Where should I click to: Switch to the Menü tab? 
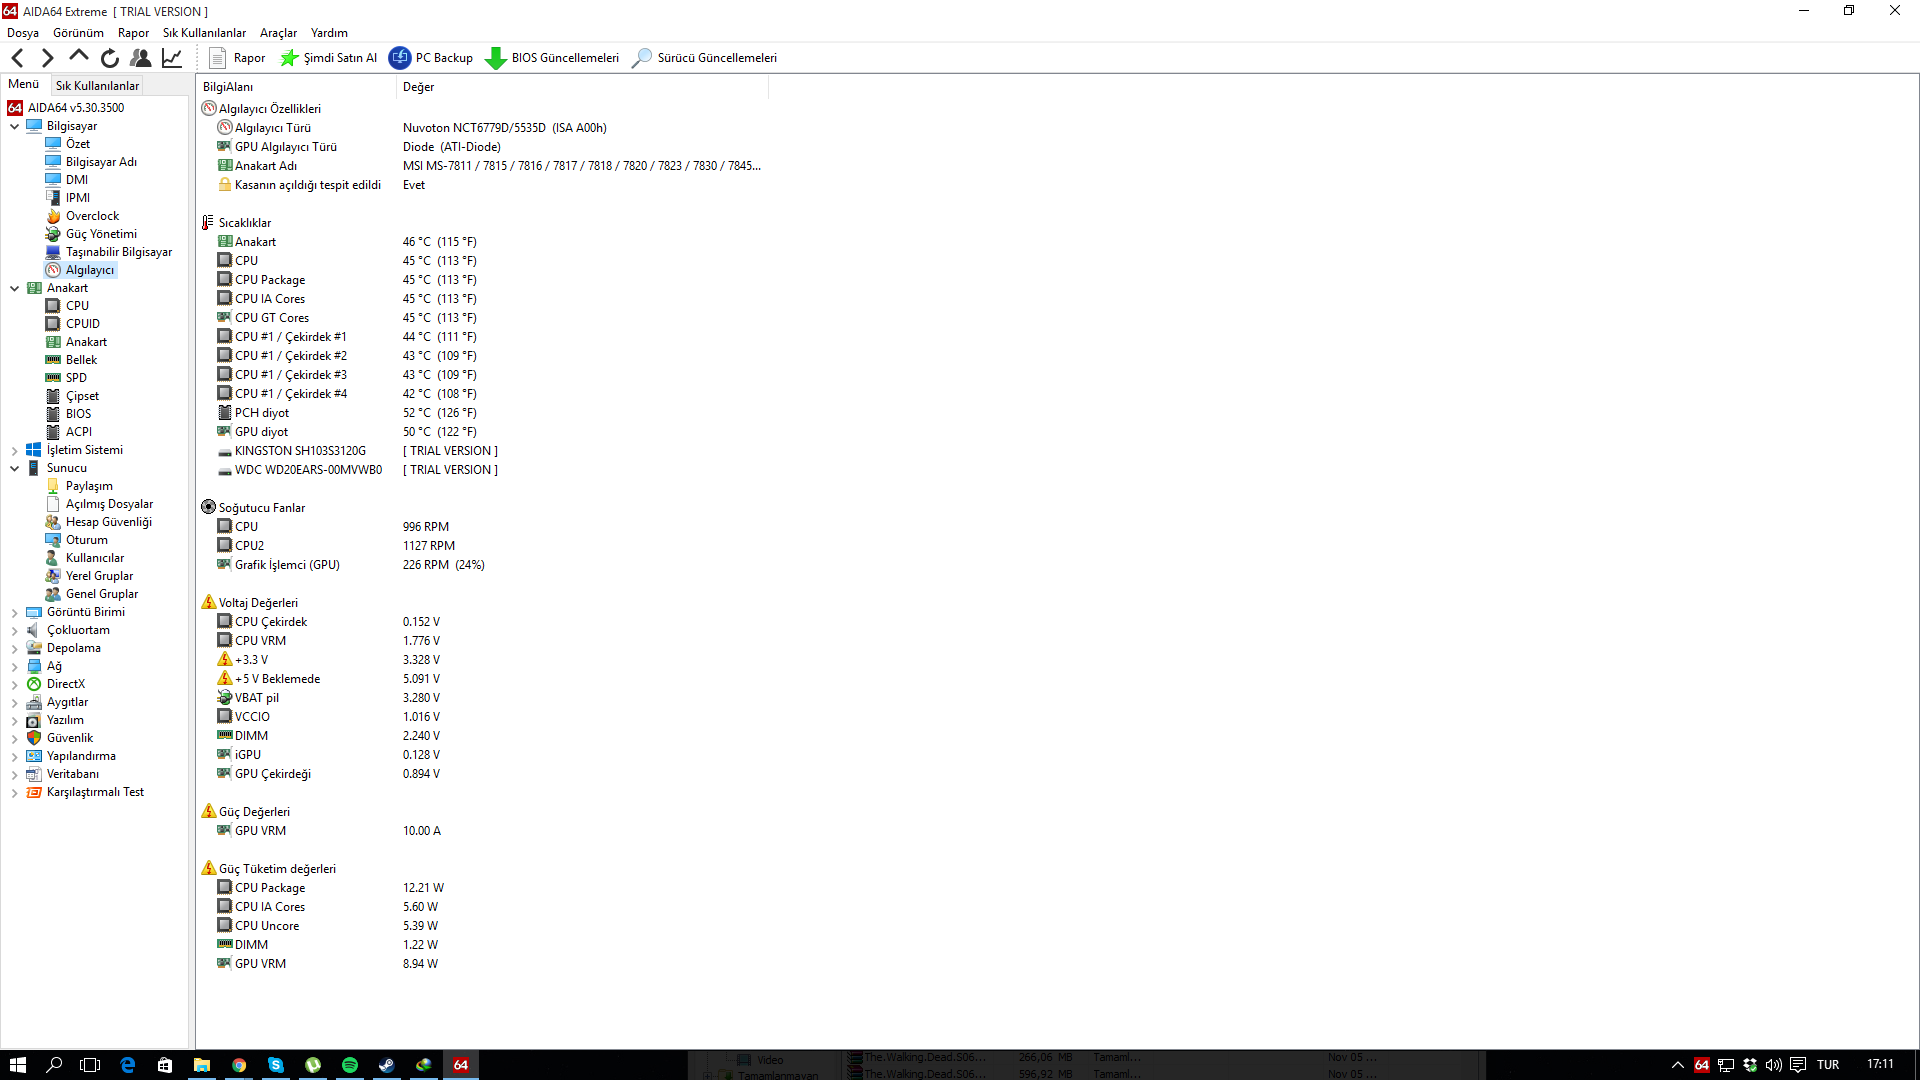coord(24,85)
